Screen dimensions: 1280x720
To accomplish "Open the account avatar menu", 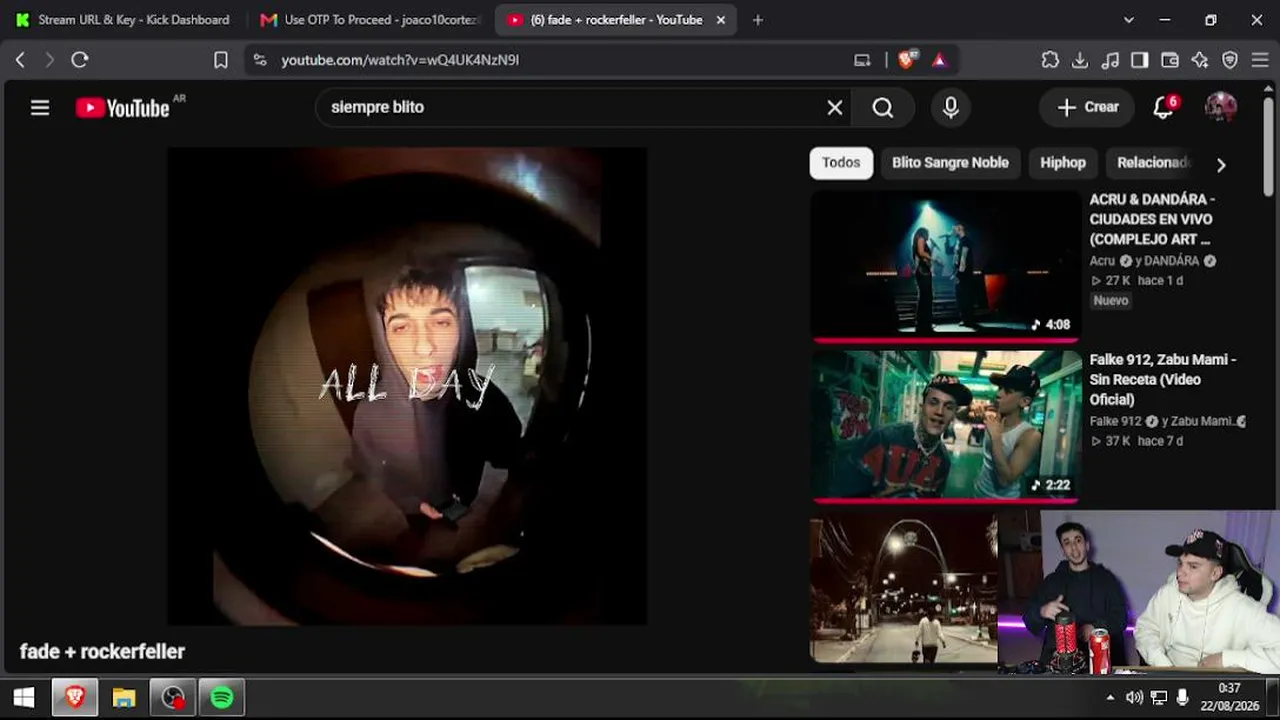I will [1220, 107].
